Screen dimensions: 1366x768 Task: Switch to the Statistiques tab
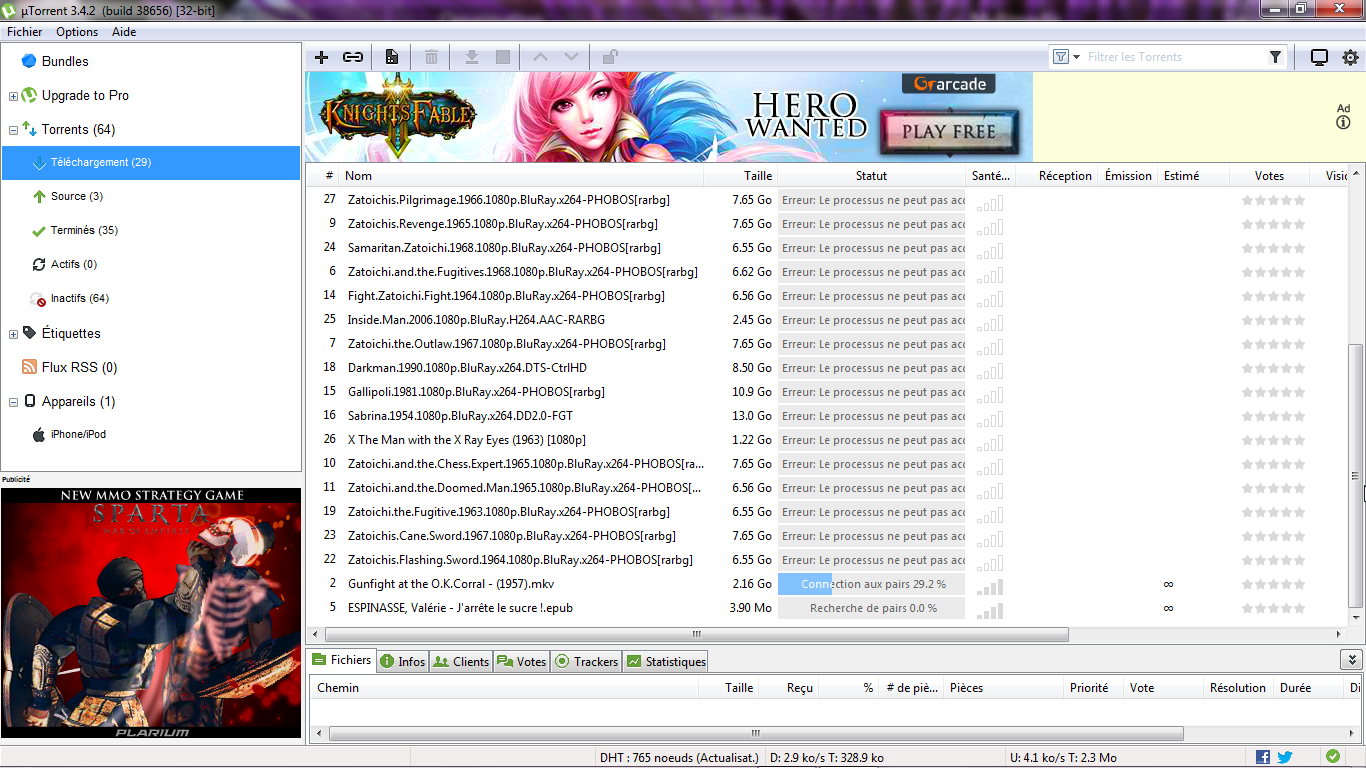click(x=666, y=661)
